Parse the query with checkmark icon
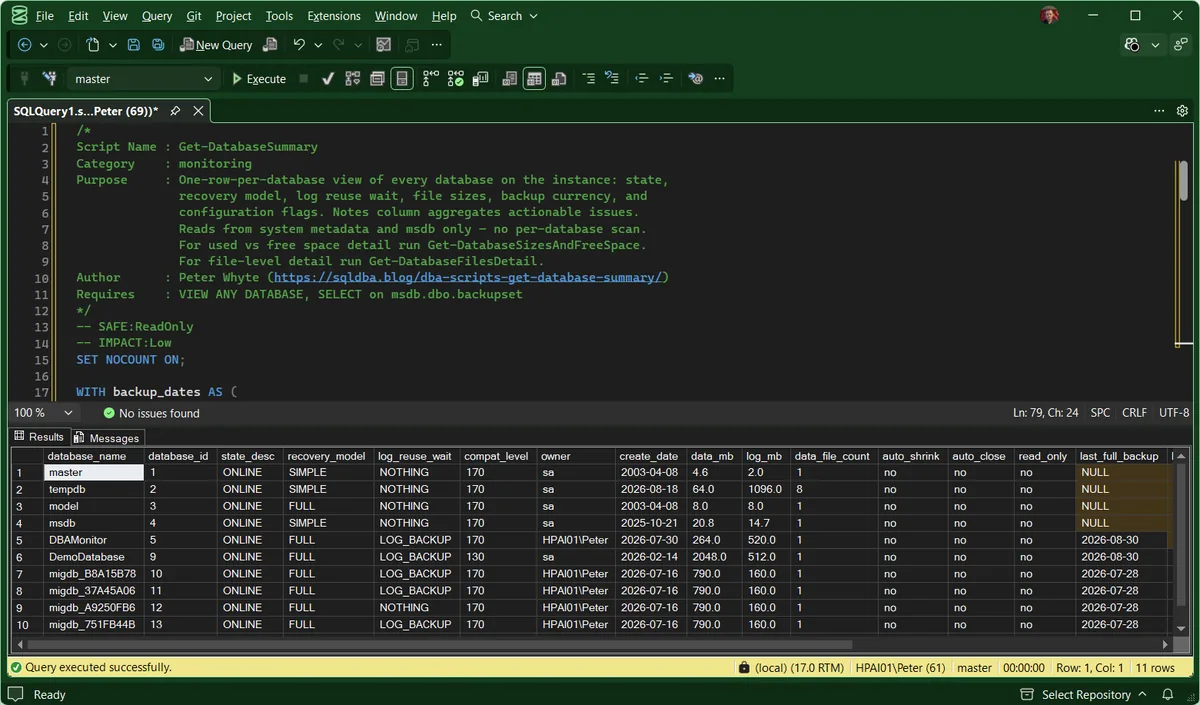The height and width of the screenshot is (705, 1200). (x=328, y=78)
